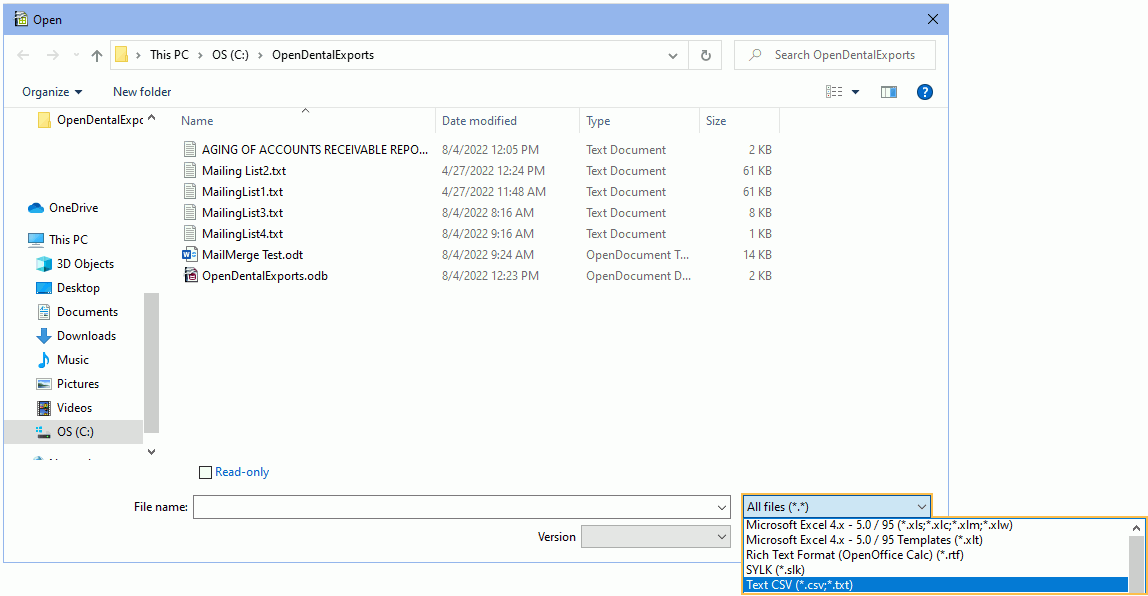Go forward with the Forward arrow
1148x596 pixels.
click(x=53, y=55)
